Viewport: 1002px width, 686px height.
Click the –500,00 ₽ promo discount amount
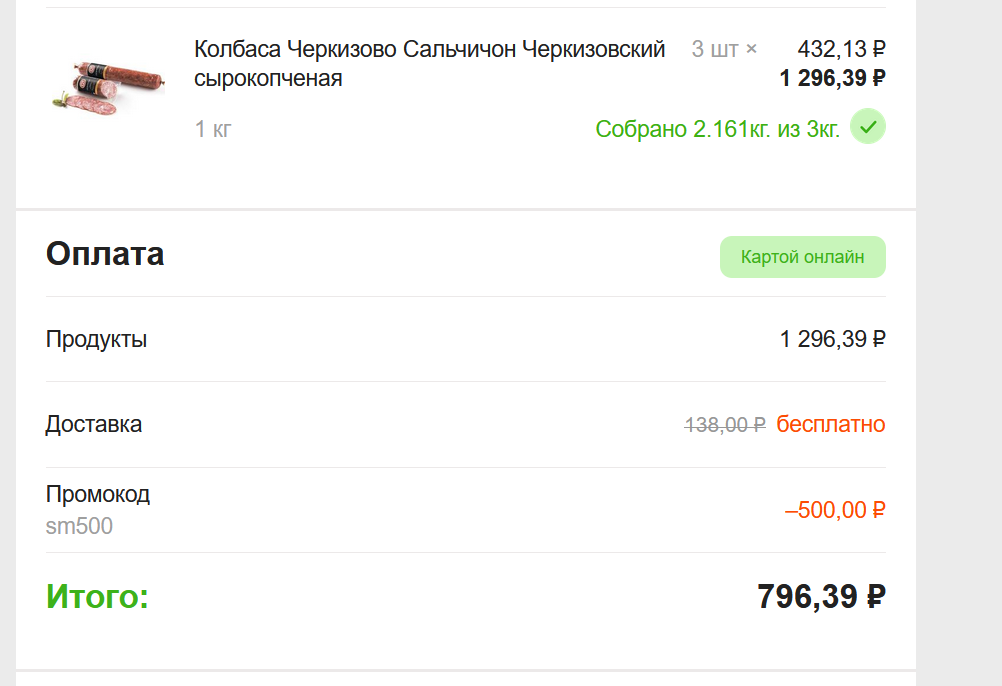(x=835, y=510)
